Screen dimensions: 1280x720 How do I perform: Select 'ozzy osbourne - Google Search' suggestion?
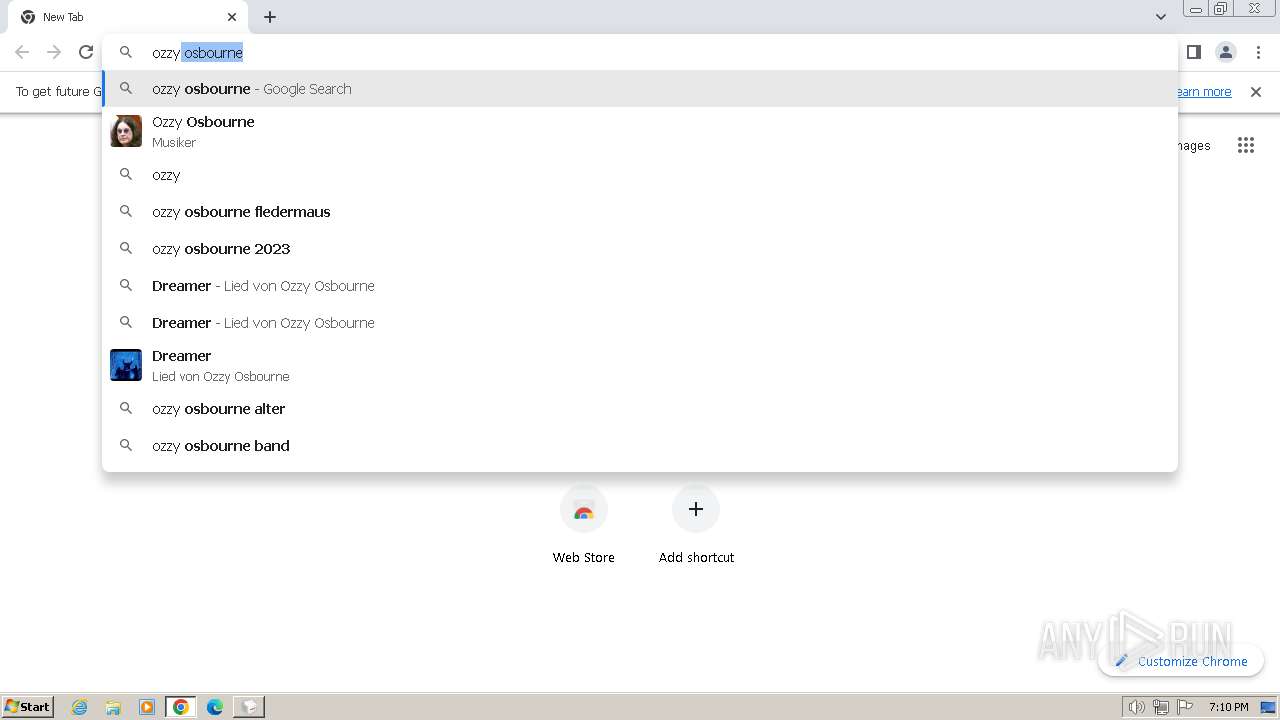[640, 89]
